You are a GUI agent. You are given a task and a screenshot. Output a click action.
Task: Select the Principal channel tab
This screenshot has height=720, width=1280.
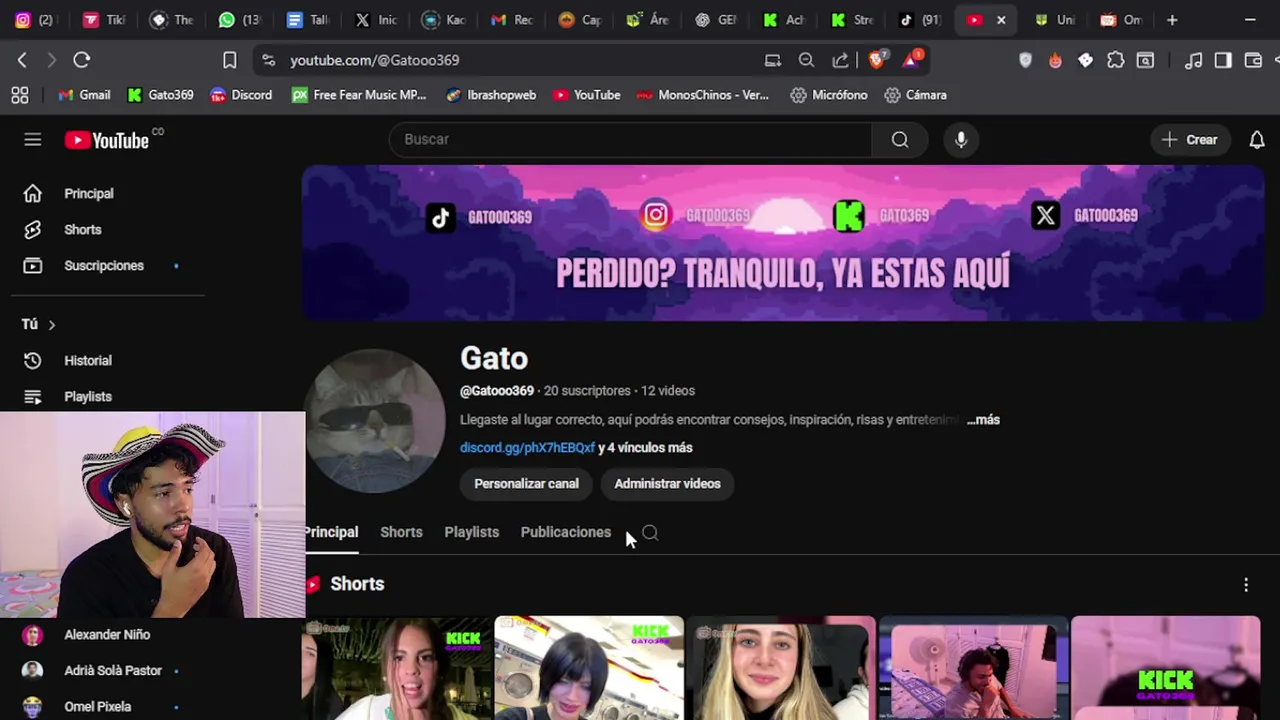coord(331,532)
